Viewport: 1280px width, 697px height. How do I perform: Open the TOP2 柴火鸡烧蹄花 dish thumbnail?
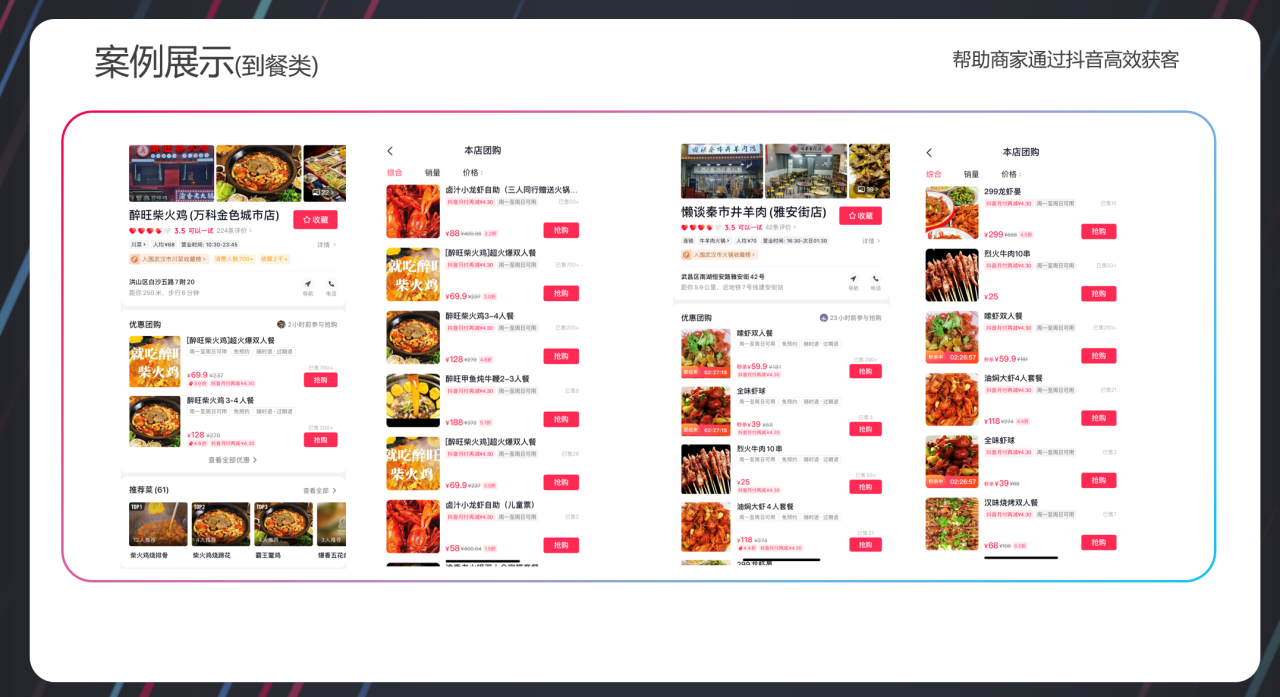click(221, 524)
